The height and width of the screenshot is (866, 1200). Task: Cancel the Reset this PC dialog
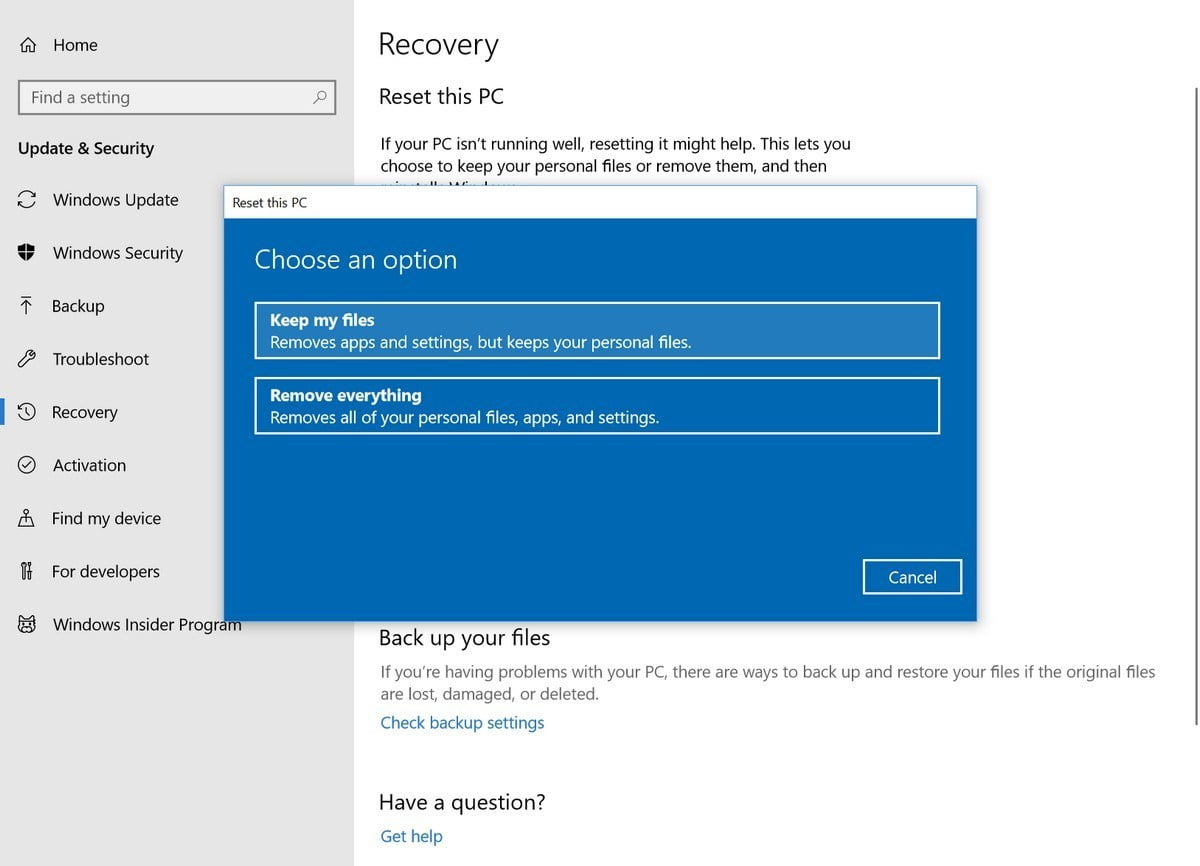(x=911, y=577)
